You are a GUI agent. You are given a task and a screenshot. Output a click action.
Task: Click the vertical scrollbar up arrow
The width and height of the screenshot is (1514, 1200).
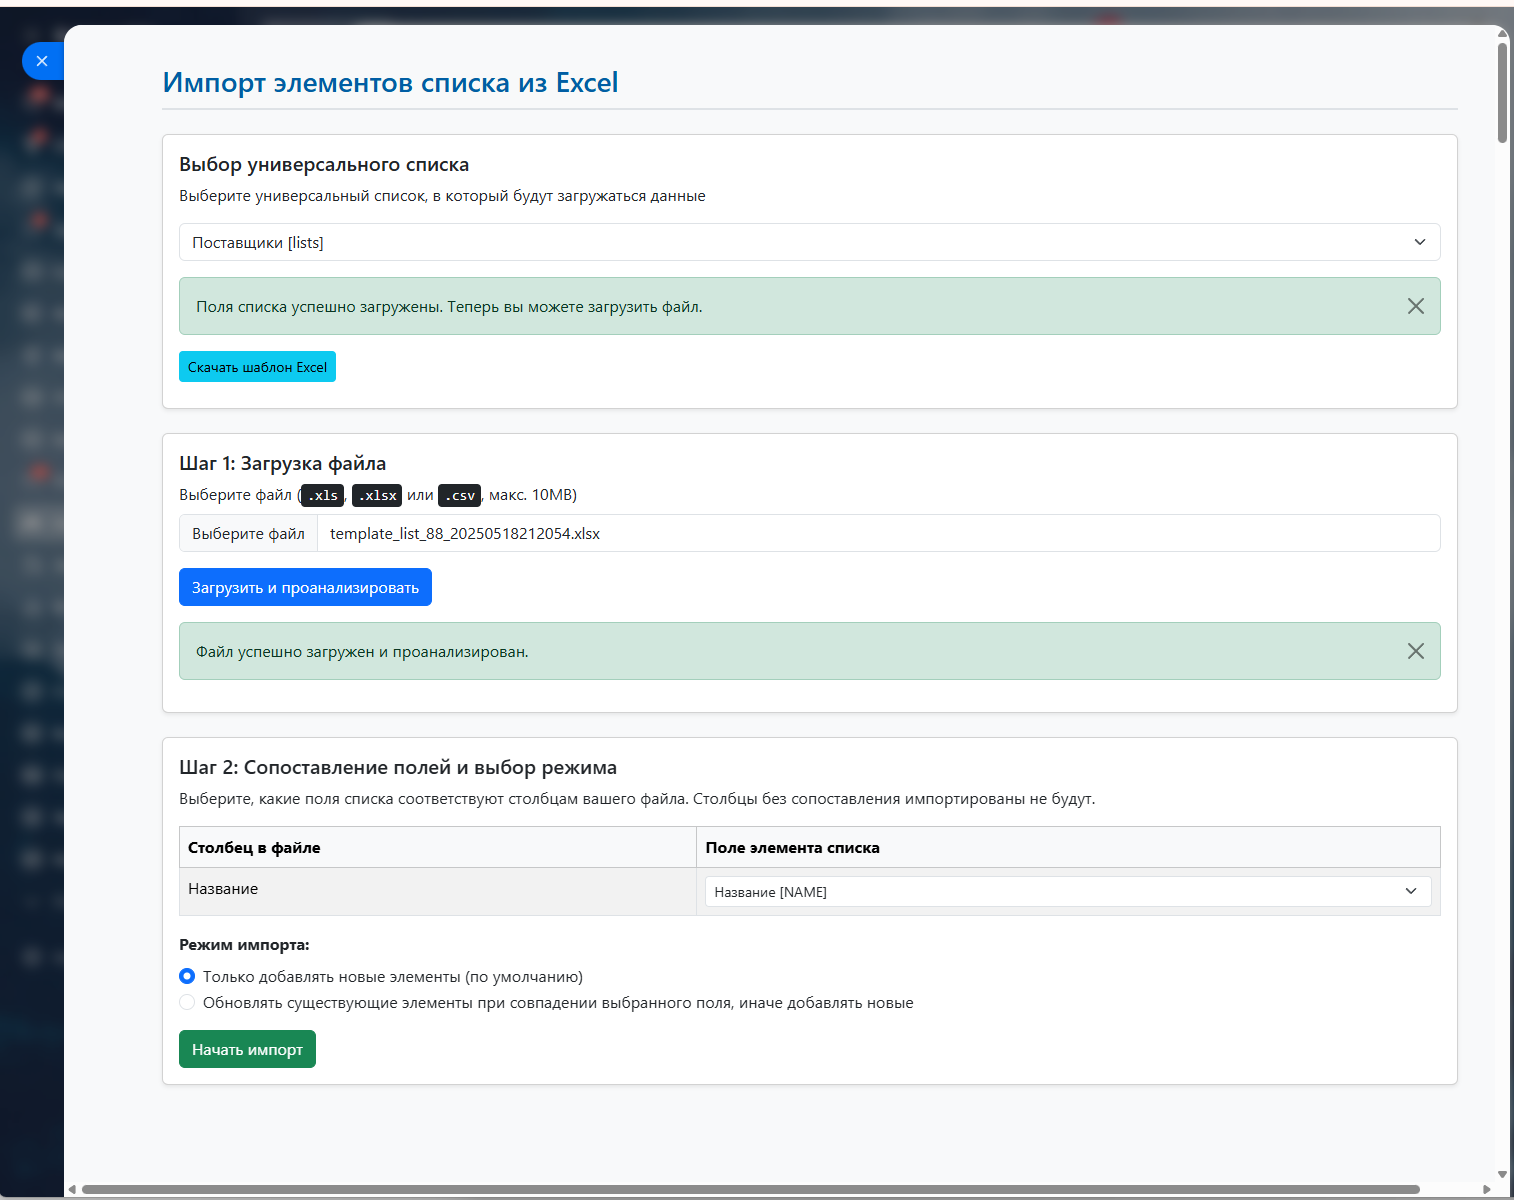click(x=1502, y=34)
